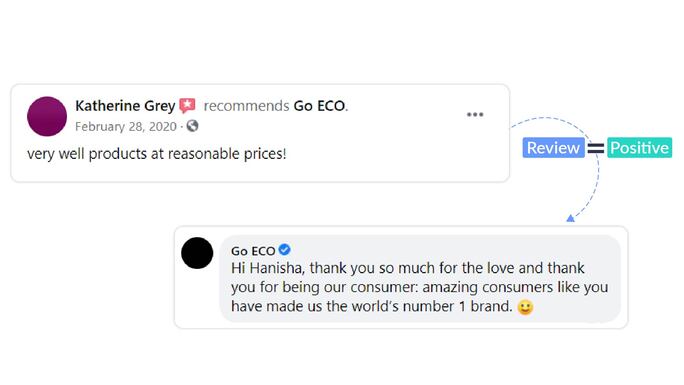Image resolution: width=684 pixels, height=385 pixels.
Task: Open Go ECO's black profile avatar
Action: 197,253
